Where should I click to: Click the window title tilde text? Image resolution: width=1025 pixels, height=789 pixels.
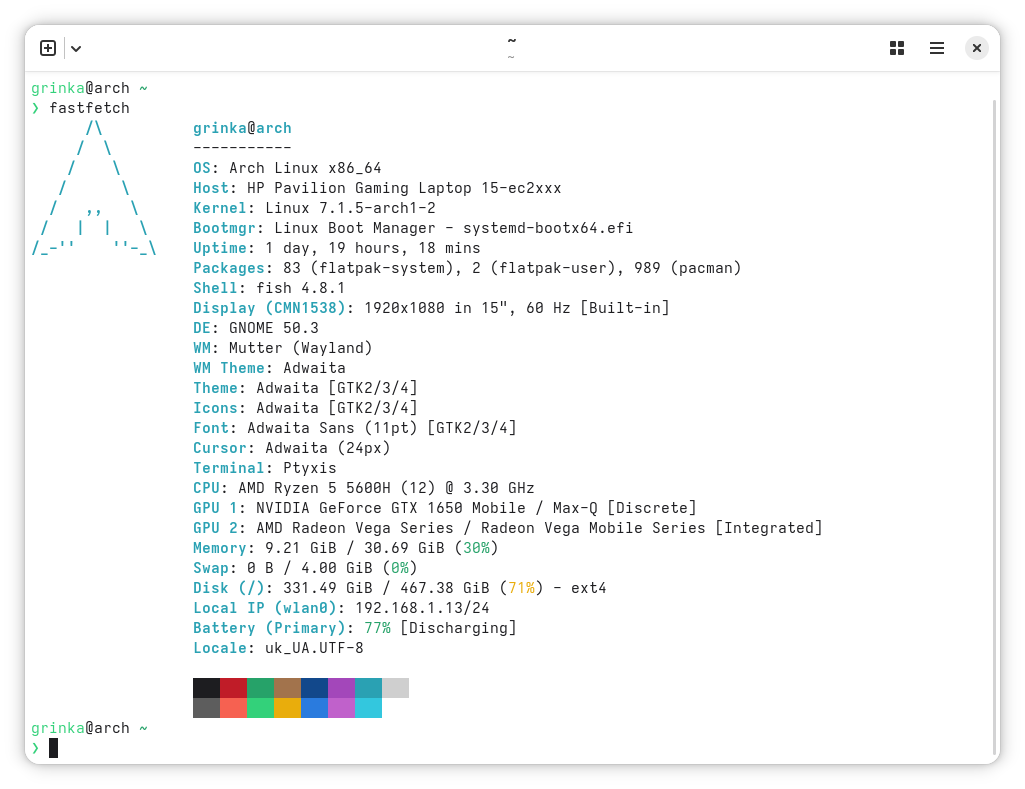click(x=512, y=41)
